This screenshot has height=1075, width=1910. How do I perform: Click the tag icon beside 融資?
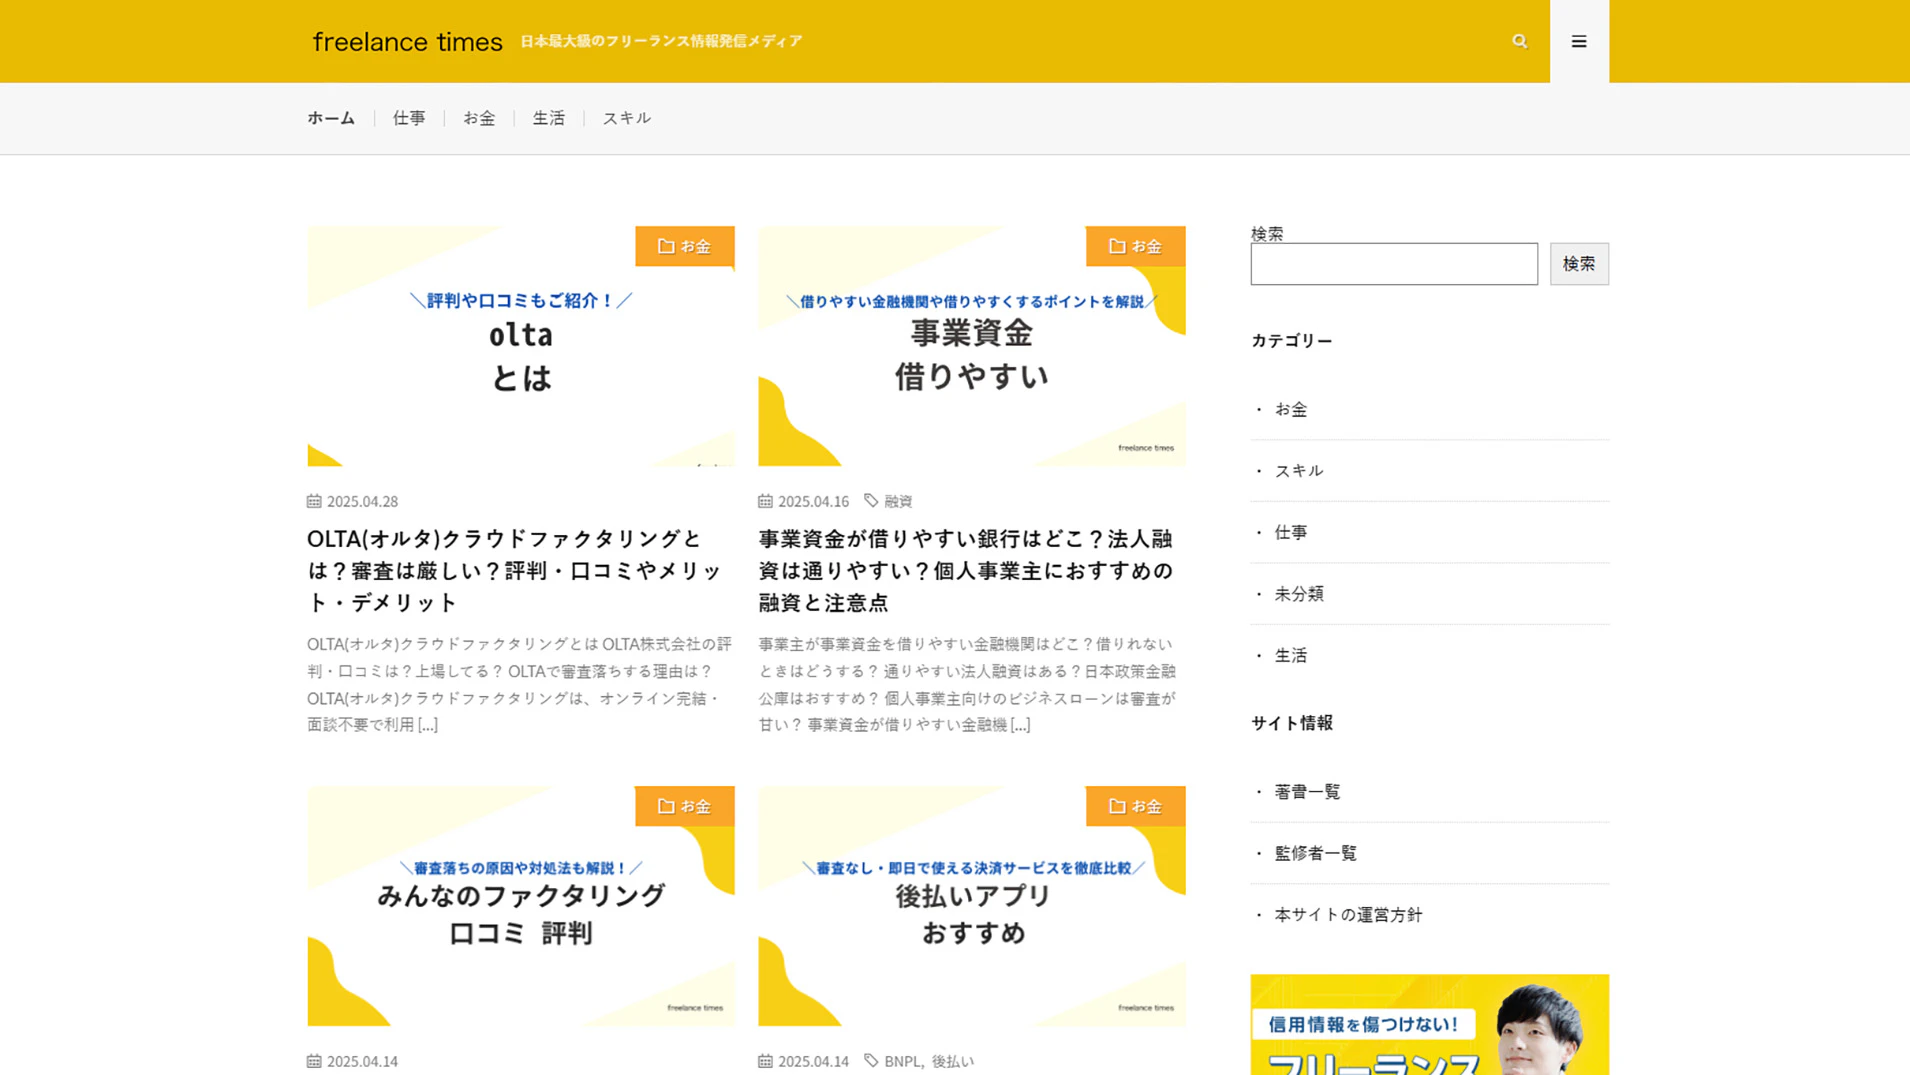pyautogui.click(x=871, y=500)
